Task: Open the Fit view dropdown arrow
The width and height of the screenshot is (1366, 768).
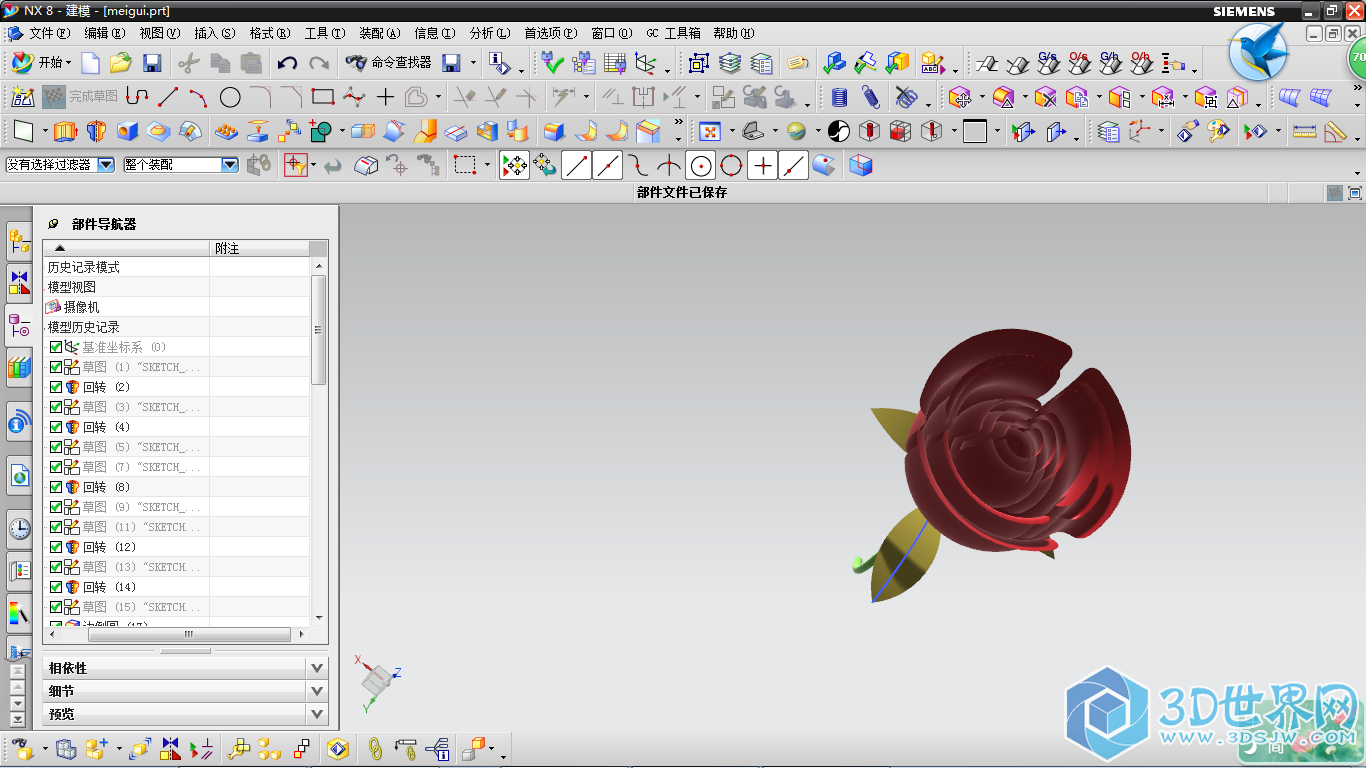Action: point(731,131)
